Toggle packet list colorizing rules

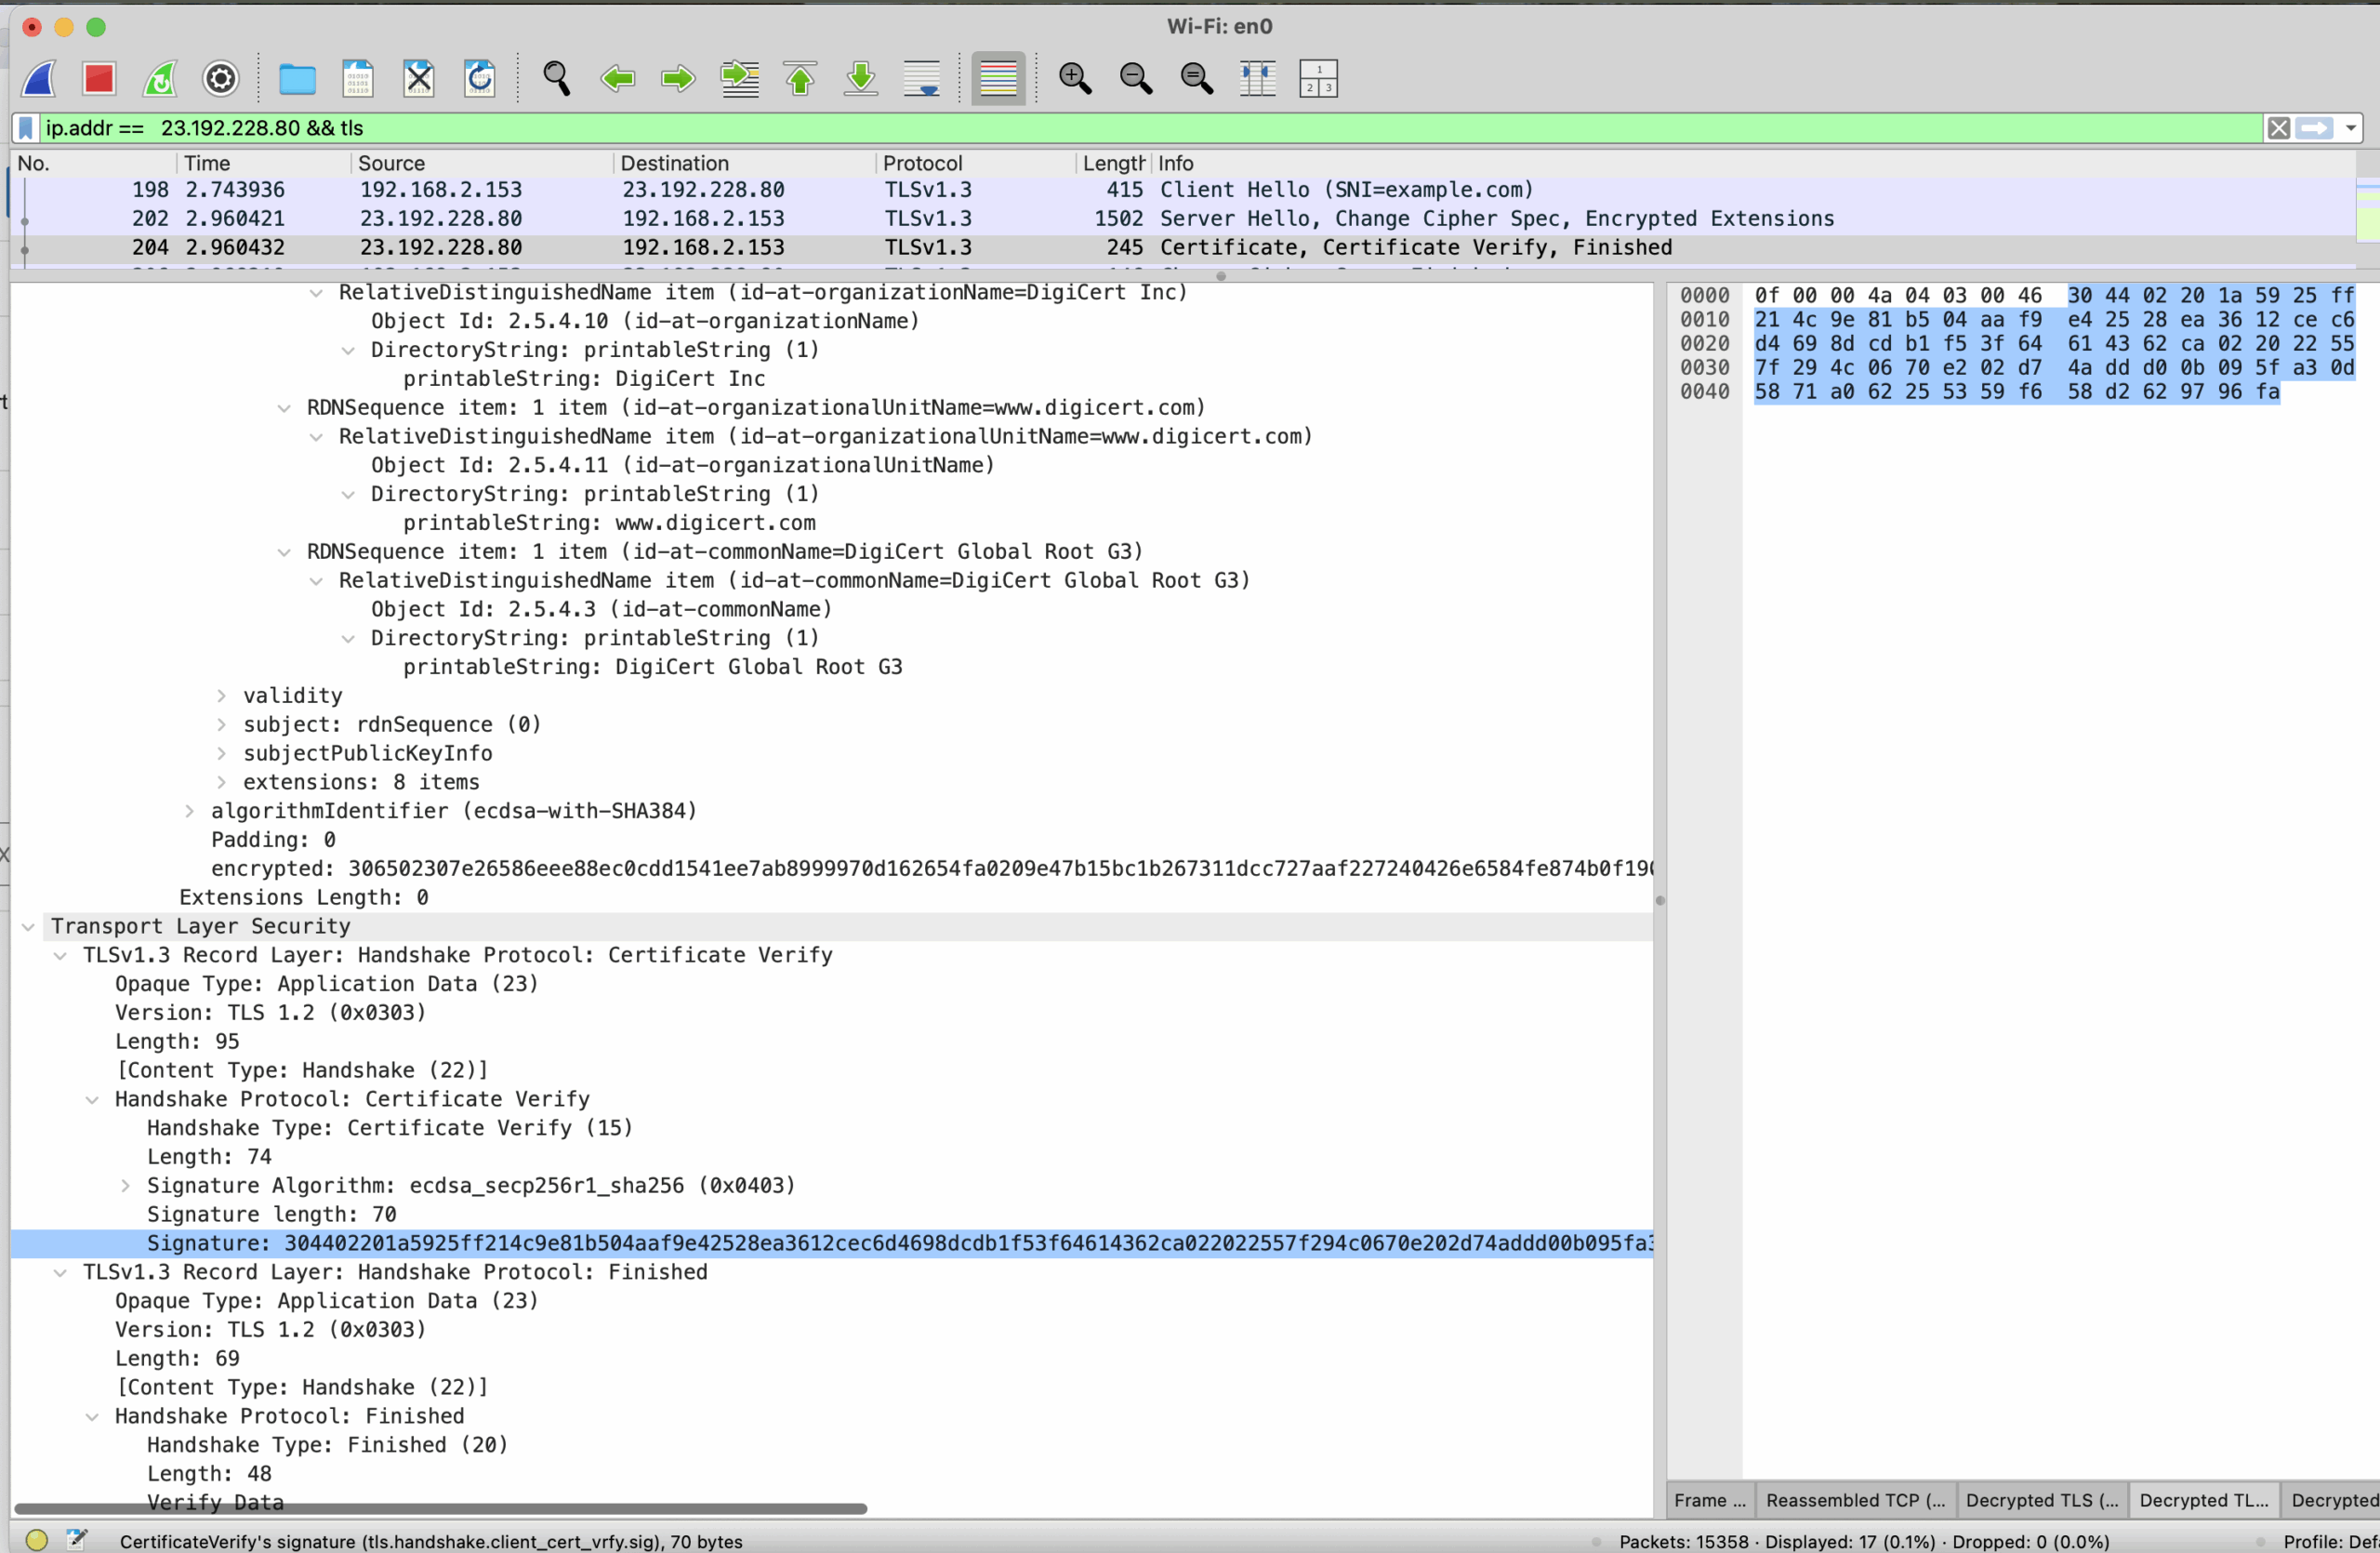tap(998, 78)
